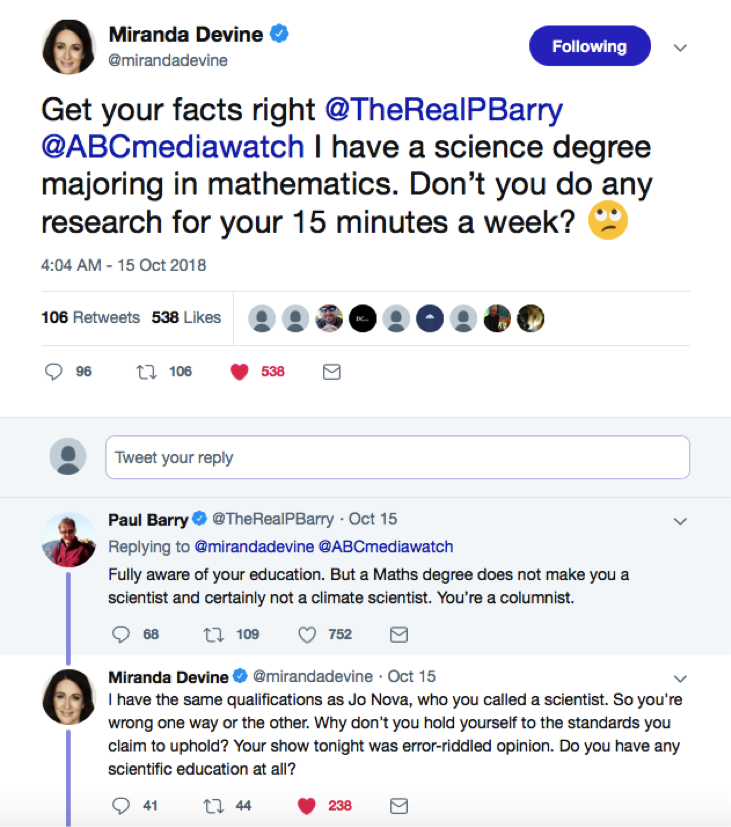The image size is (731, 827).
Task: Unlike the main tweet with red heart
Action: [239, 371]
